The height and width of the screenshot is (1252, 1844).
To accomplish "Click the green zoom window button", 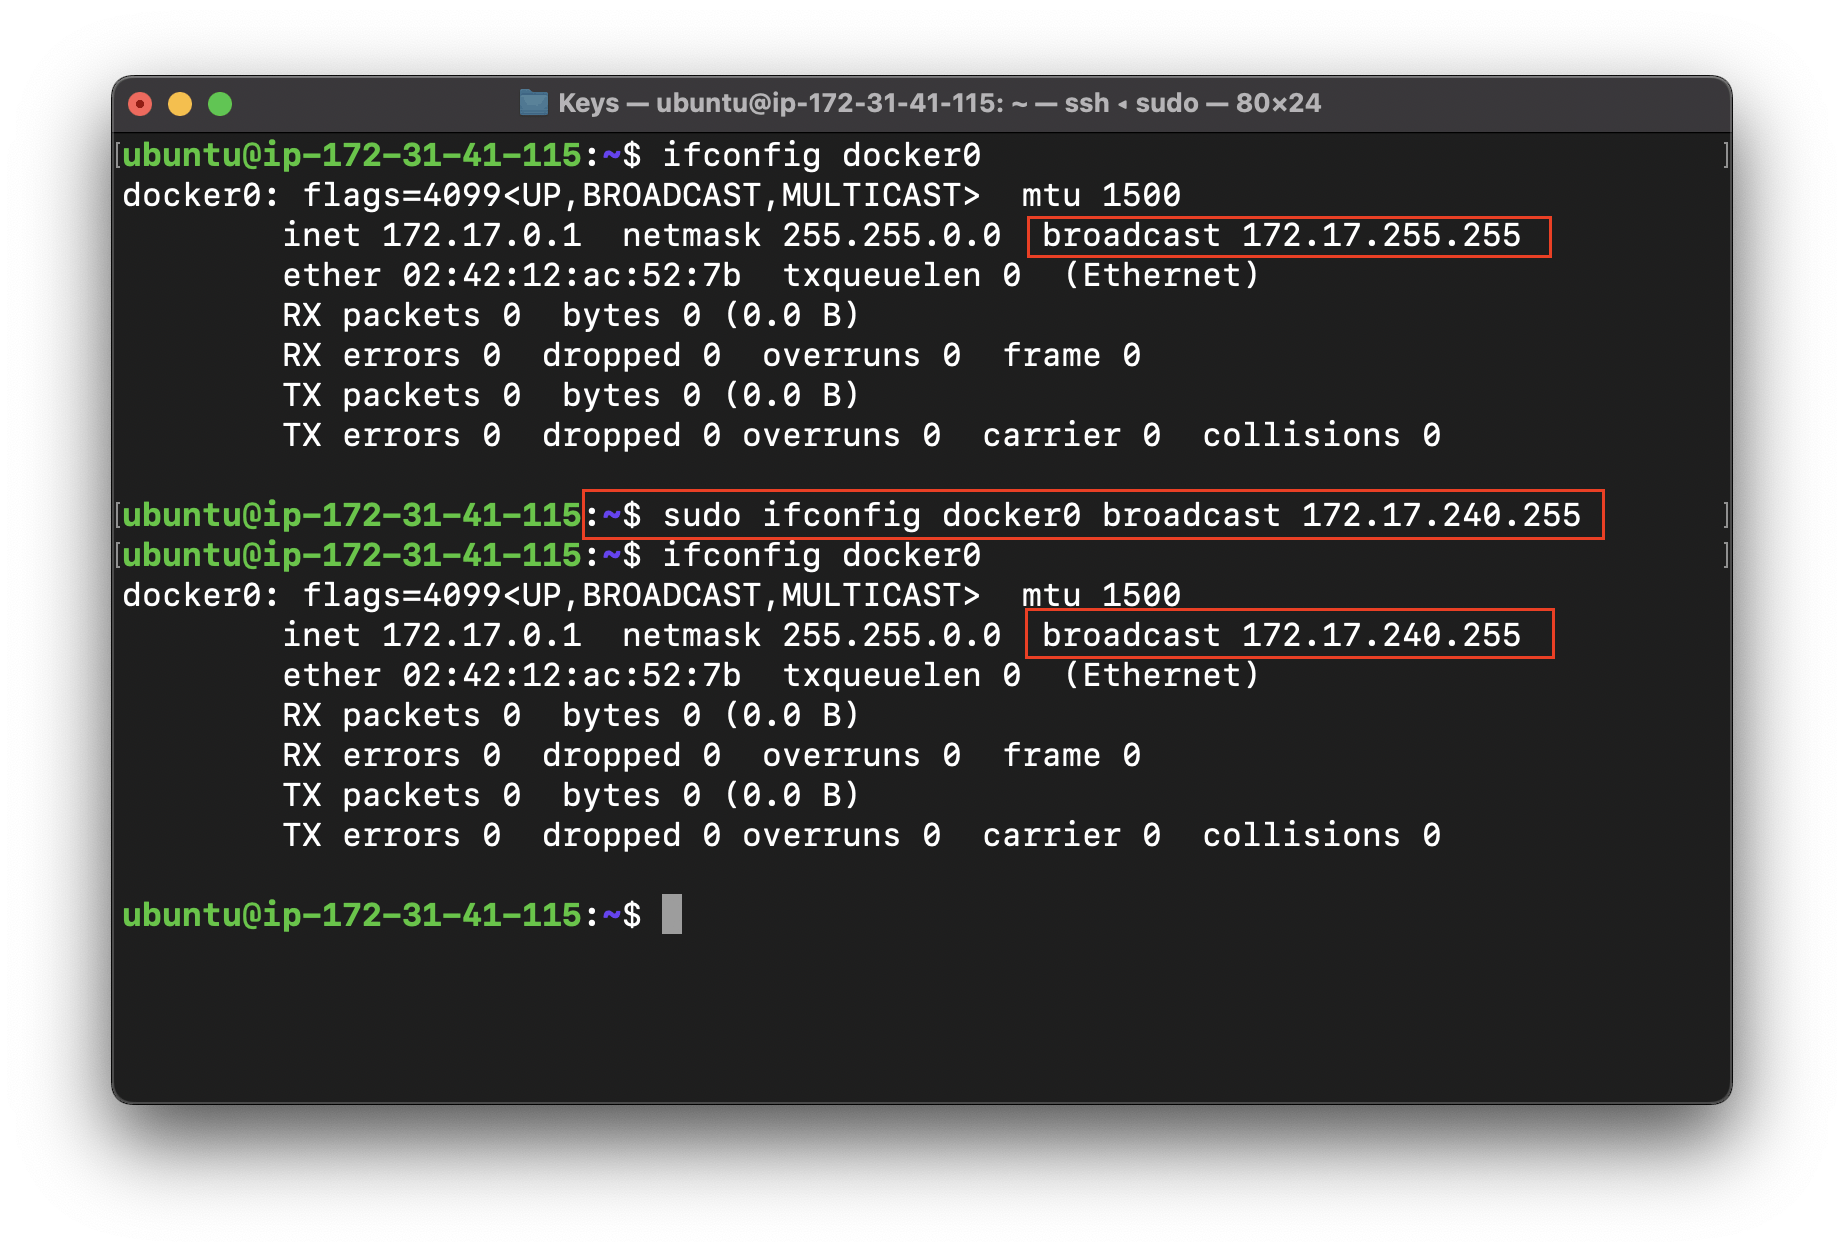I will pos(220,104).
